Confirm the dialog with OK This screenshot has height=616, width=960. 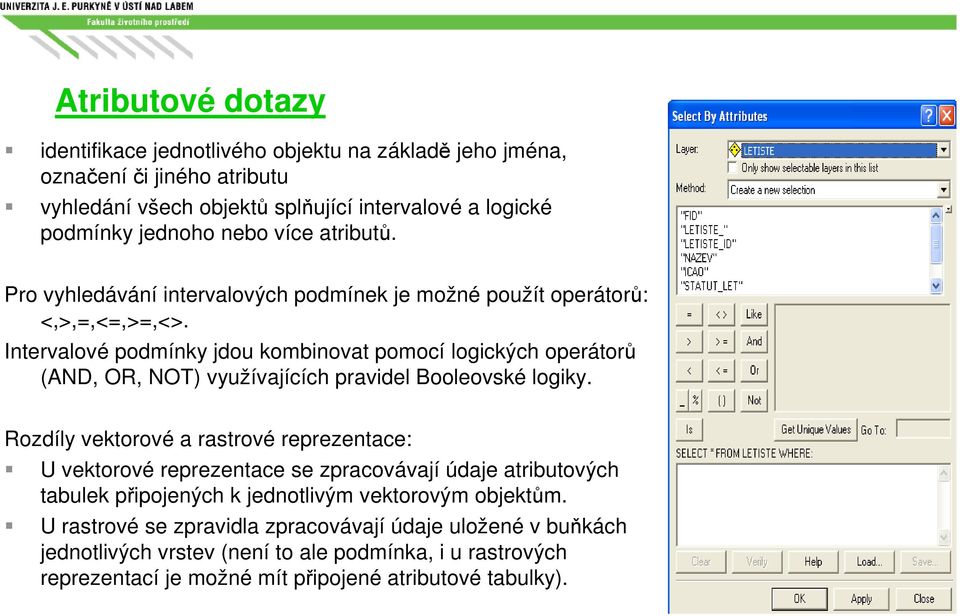(x=799, y=598)
